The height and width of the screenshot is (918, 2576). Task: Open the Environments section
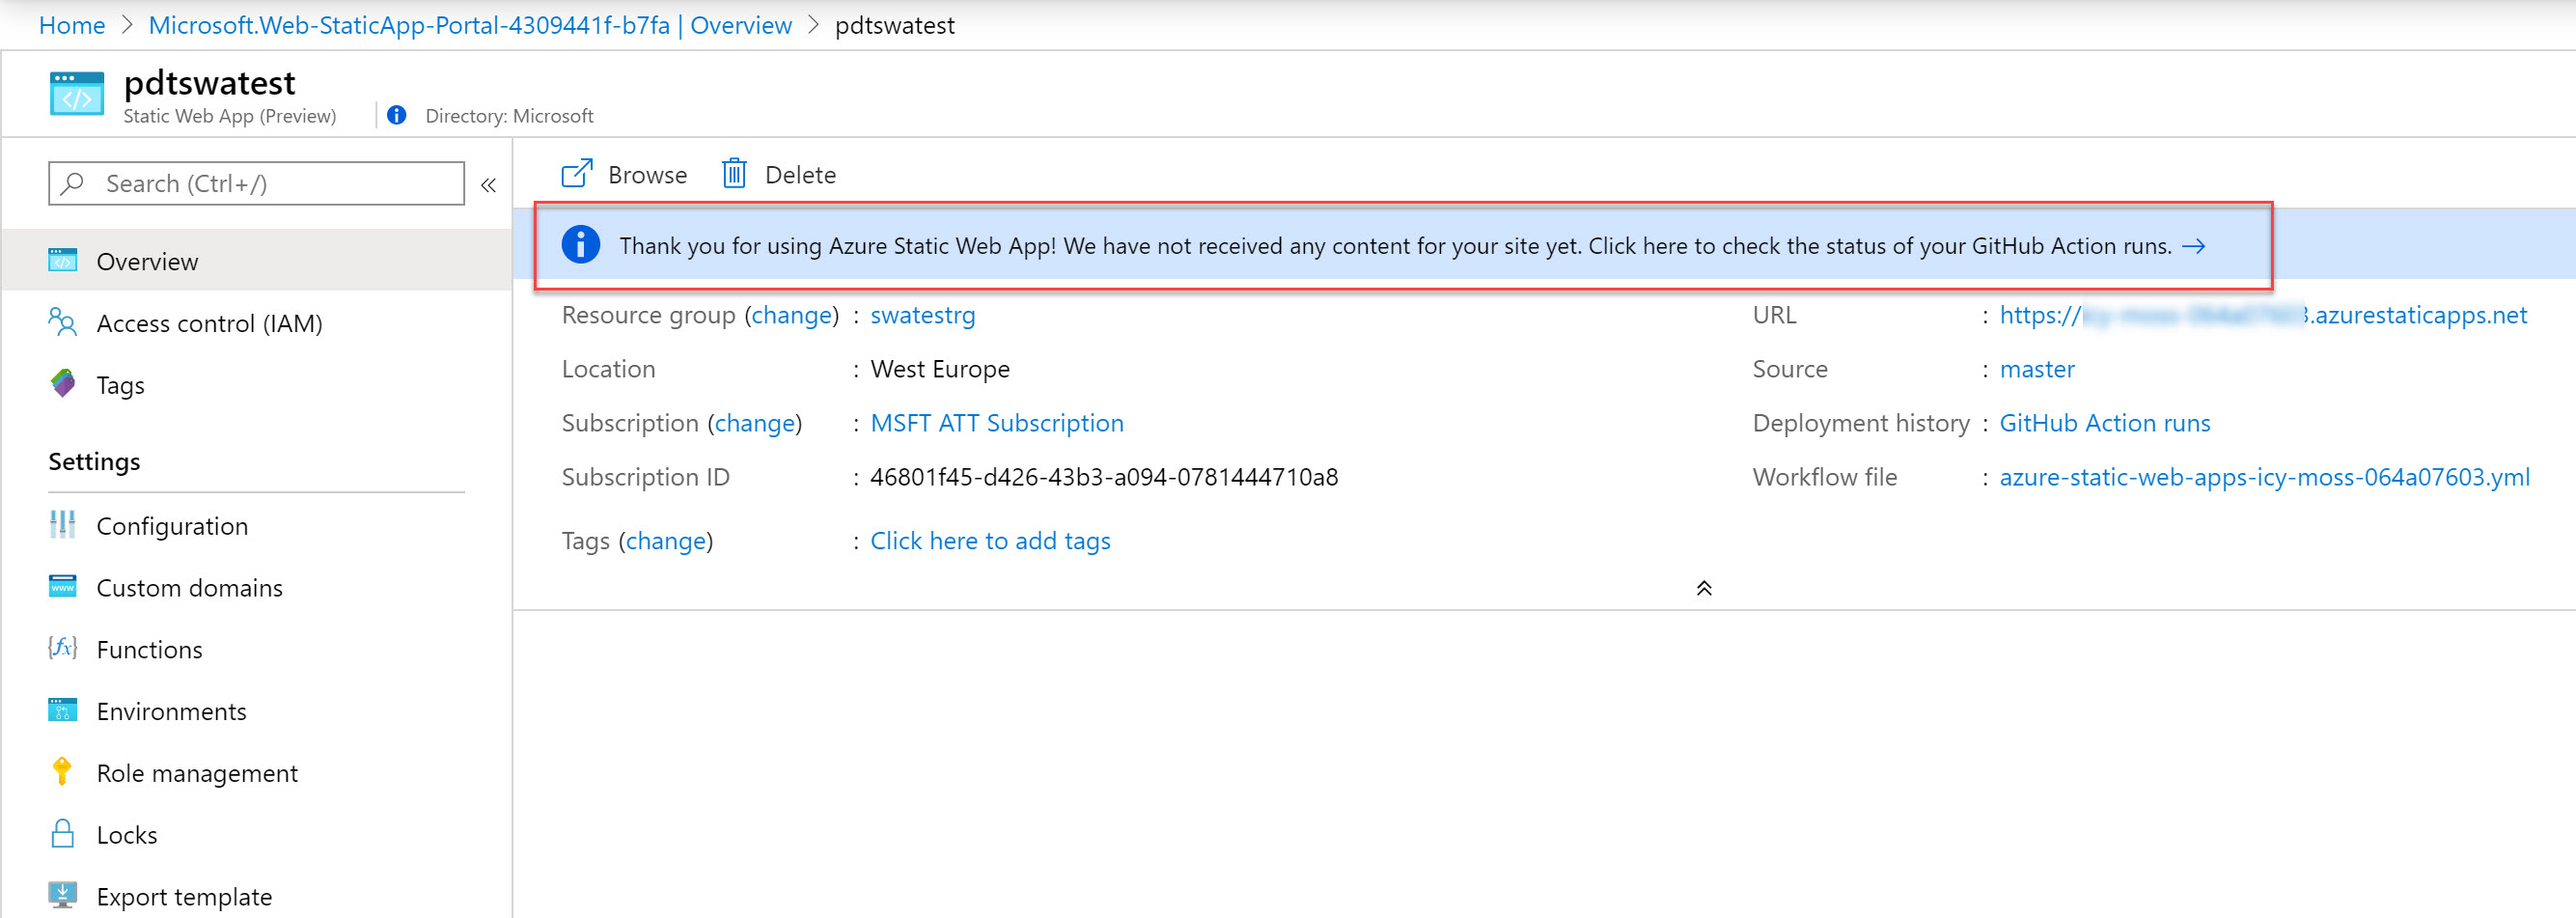pos(171,711)
